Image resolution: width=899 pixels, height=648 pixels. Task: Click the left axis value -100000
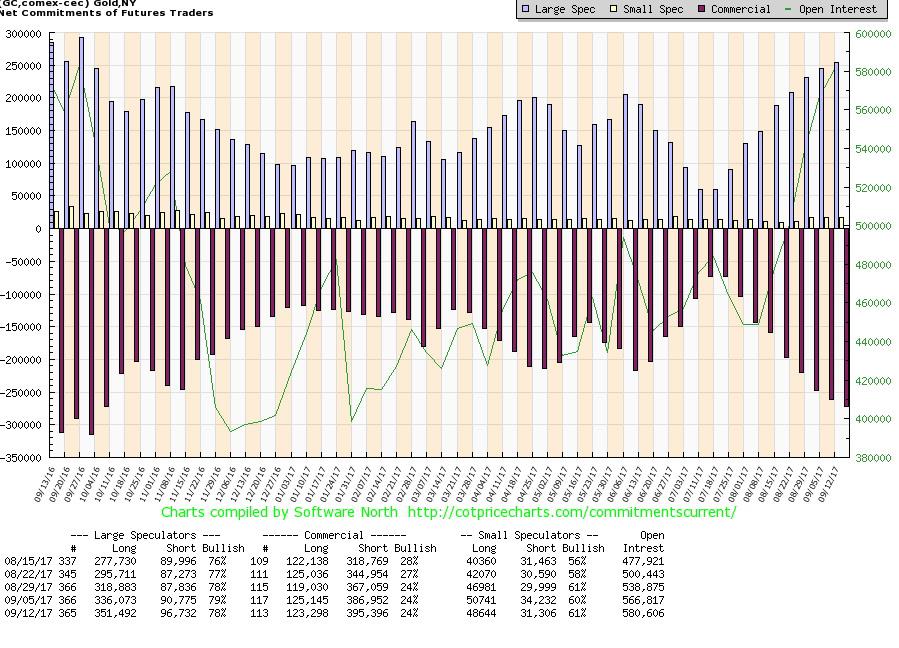pos(21,295)
